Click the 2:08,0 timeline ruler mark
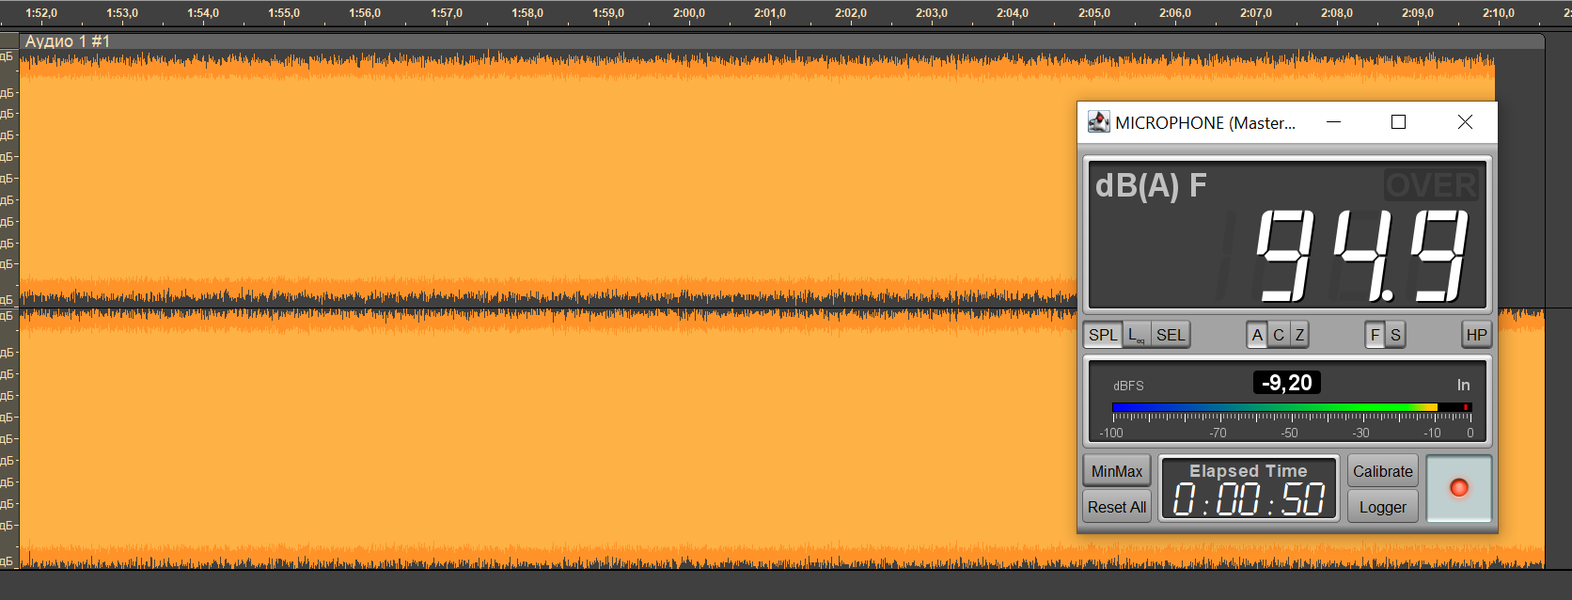 click(1336, 13)
